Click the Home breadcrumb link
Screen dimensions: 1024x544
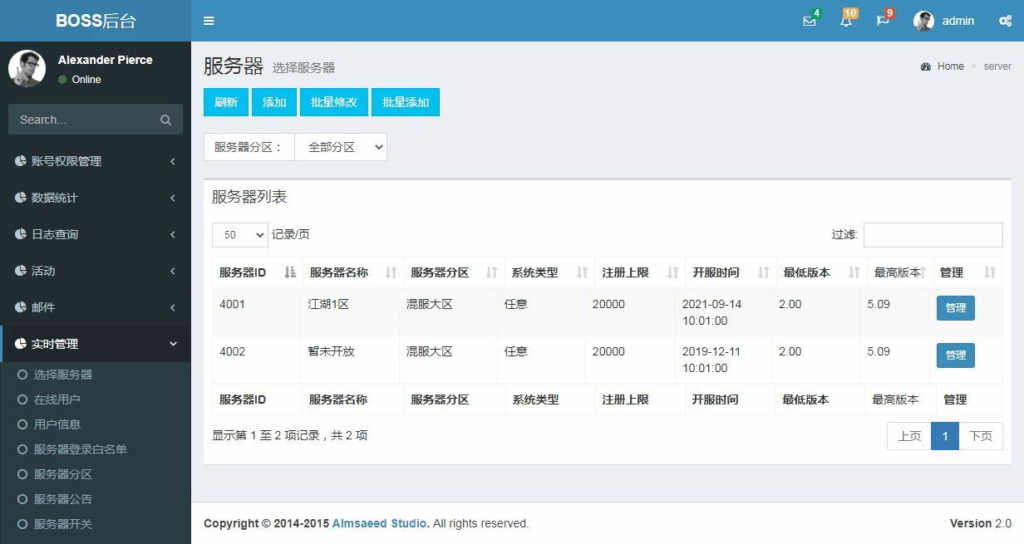pyautogui.click(x=950, y=67)
